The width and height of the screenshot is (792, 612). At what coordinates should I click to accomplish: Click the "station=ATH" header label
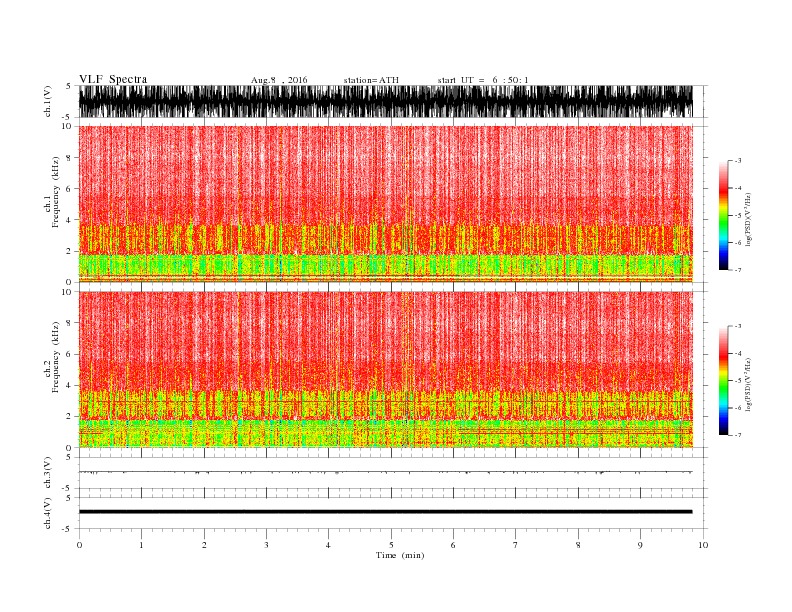[x=371, y=80]
